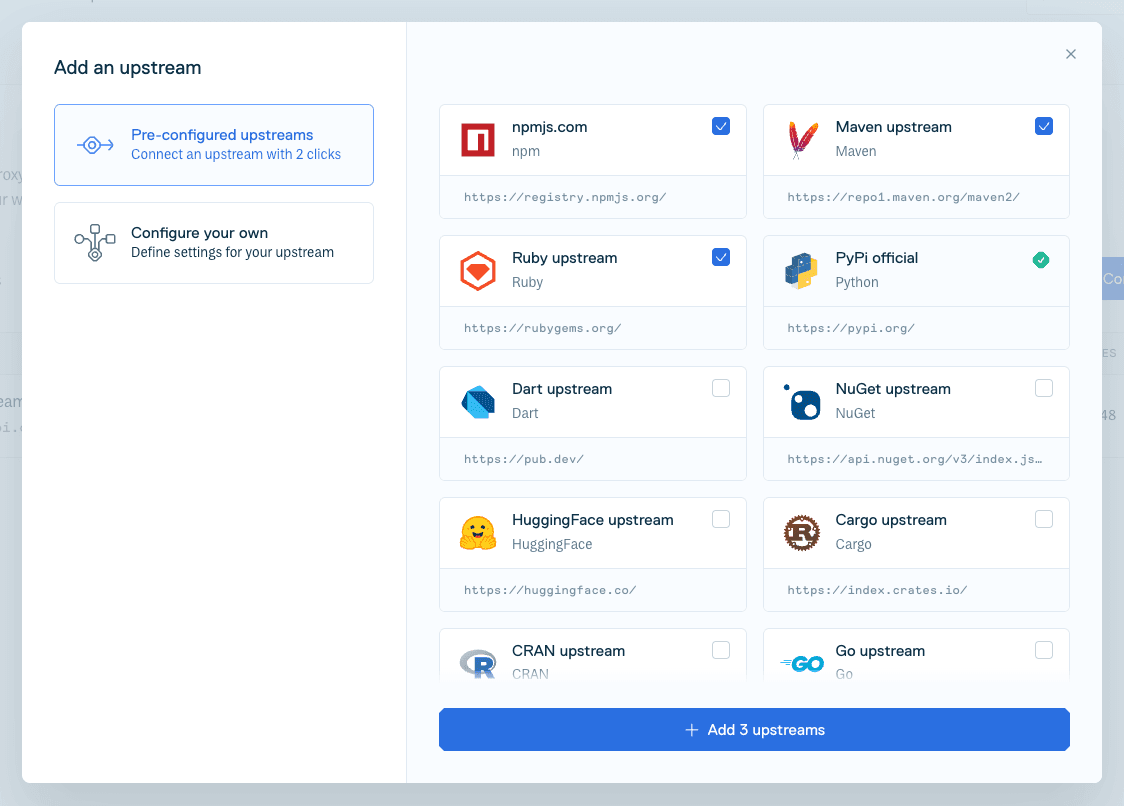The image size is (1124, 806).
Task: Click the HuggingFace upstream card title
Action: 593,521
